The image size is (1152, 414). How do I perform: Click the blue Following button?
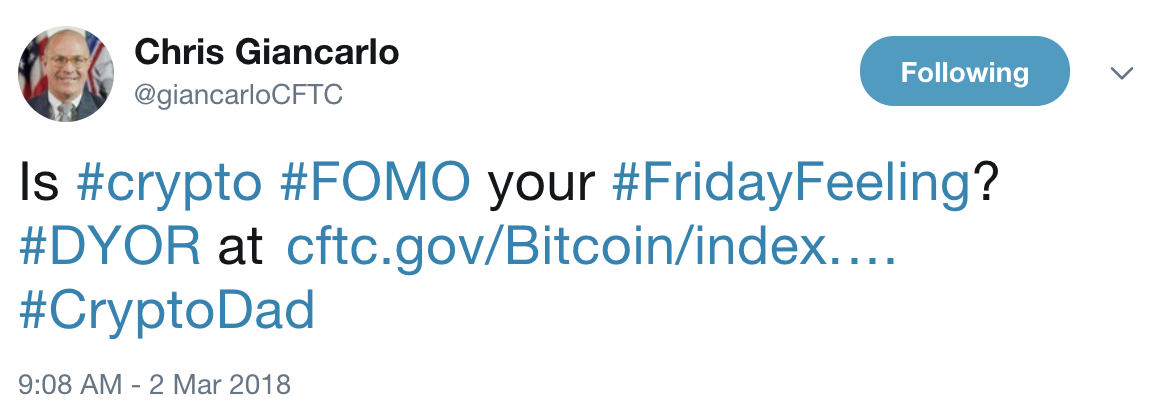tap(965, 71)
